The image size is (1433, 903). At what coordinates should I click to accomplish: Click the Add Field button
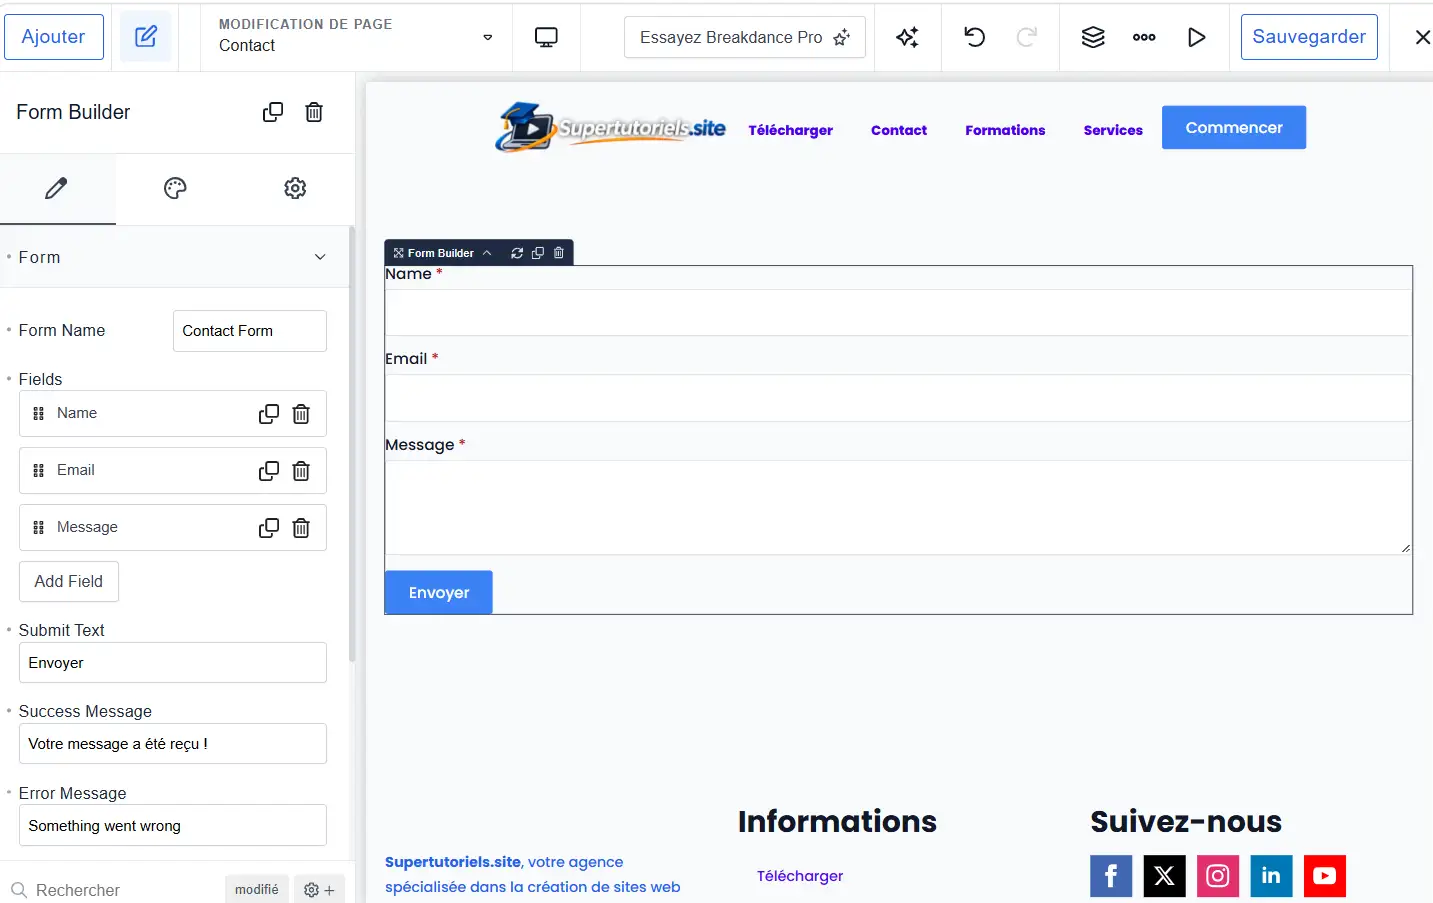pos(69,581)
